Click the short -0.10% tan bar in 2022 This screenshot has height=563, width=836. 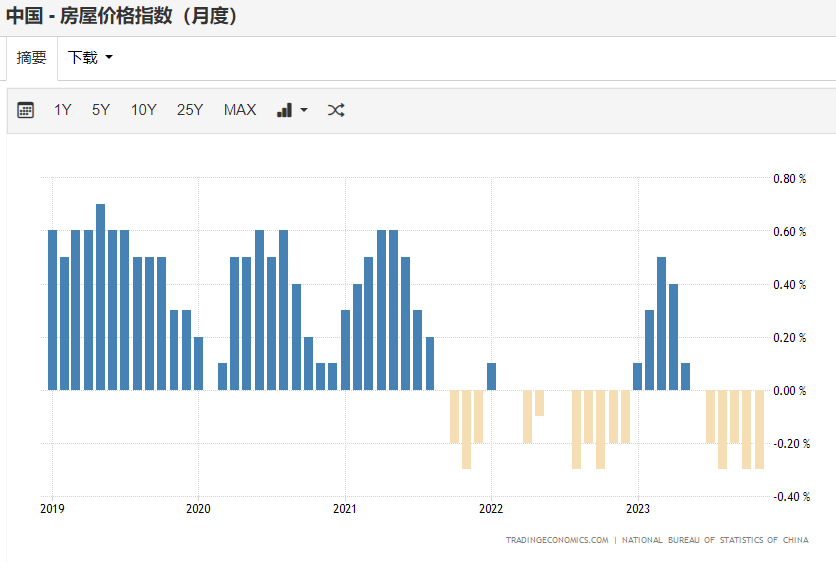tap(540, 403)
